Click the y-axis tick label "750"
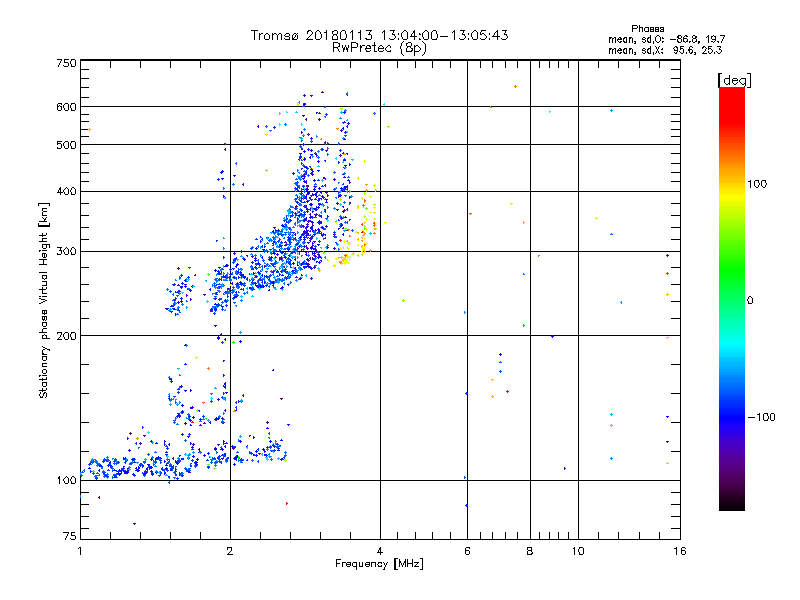800x600 pixels. pos(66,63)
